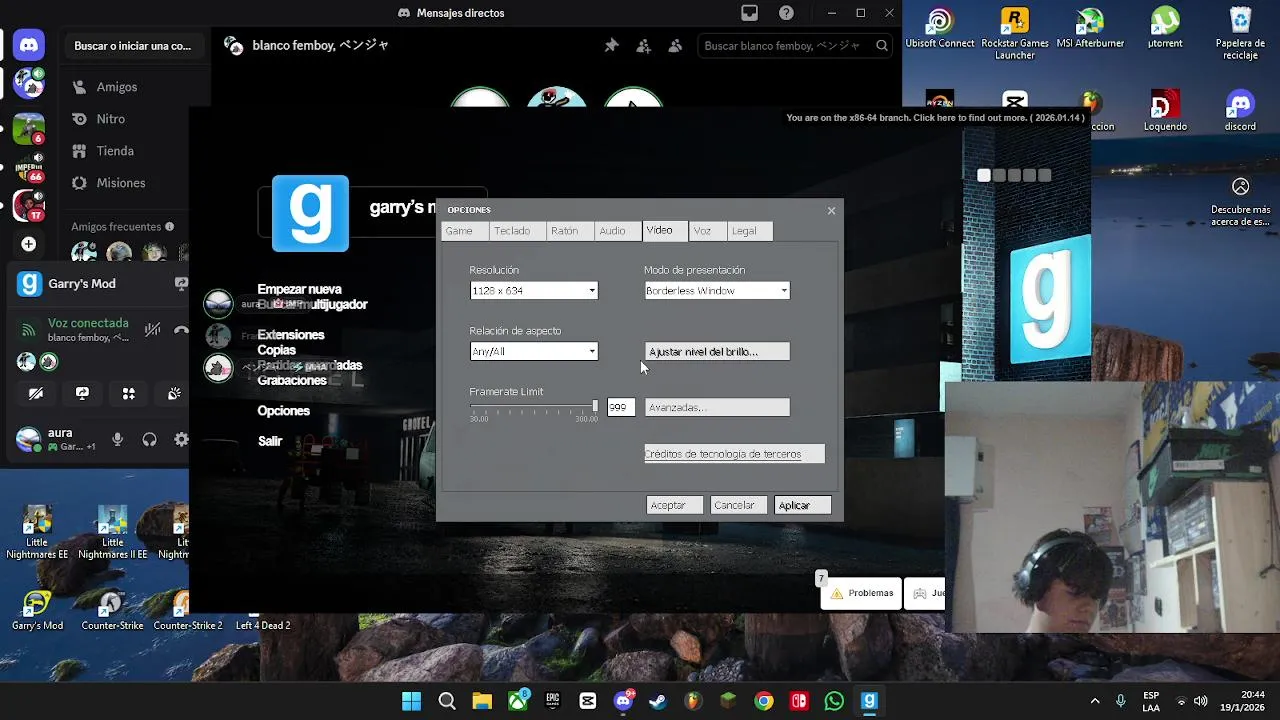Open Epic Games from the taskbar
1280x720 pixels.
point(552,701)
